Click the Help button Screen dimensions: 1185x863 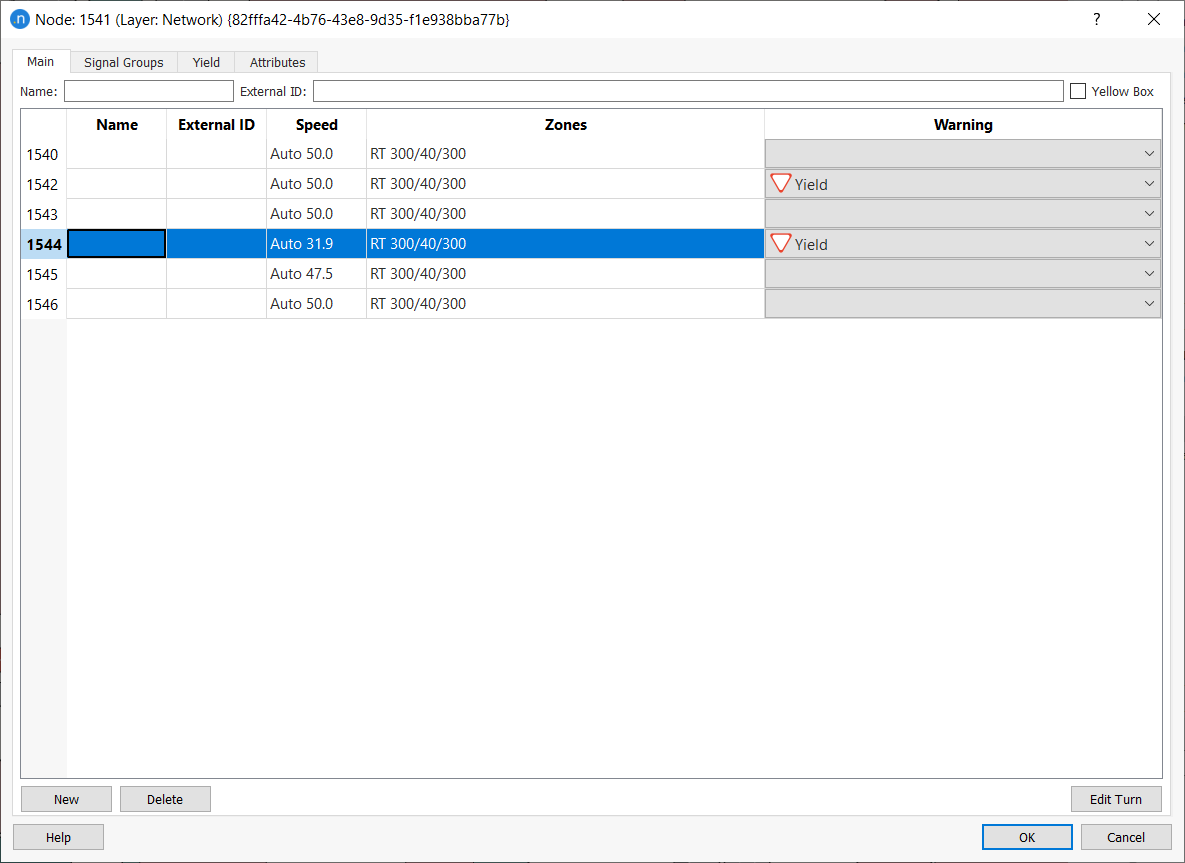(58, 837)
